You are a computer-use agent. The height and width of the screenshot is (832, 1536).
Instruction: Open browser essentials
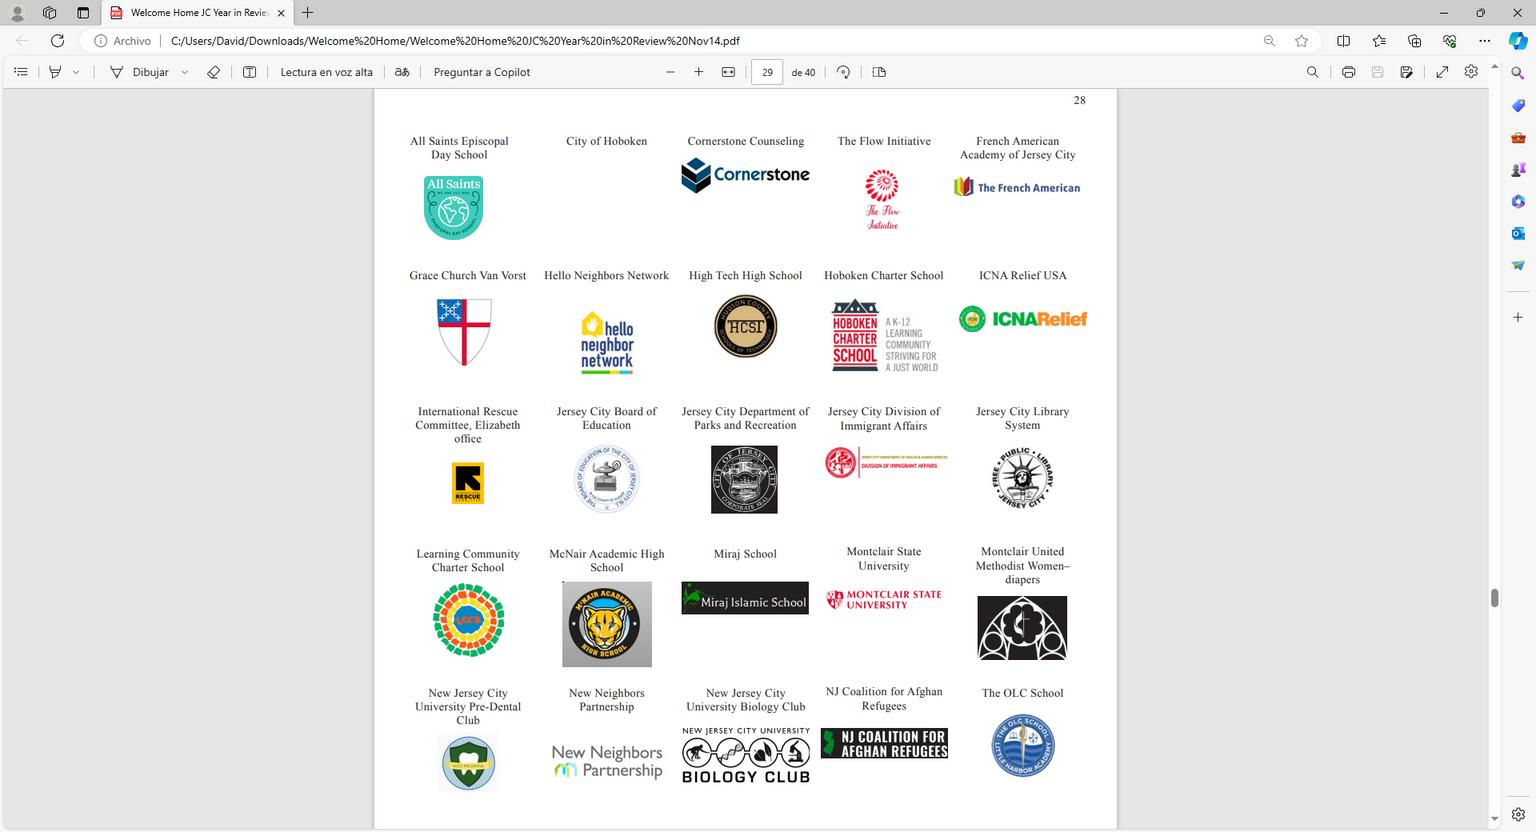click(x=1449, y=41)
